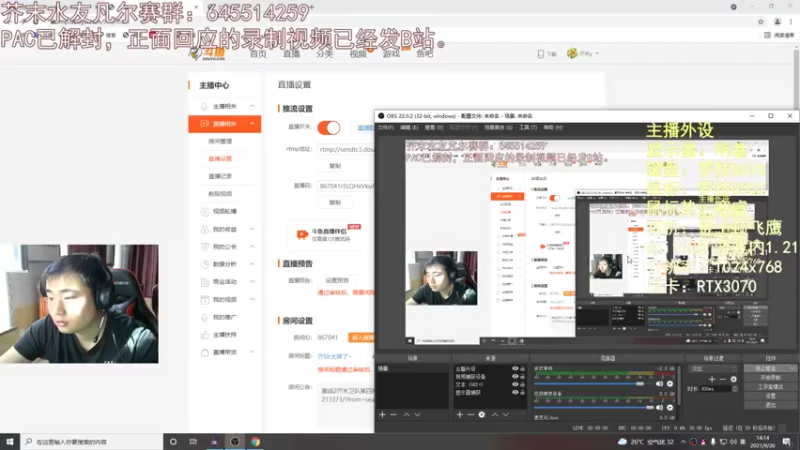Open the 场景集合(S) menu in OBS
The image size is (800, 450).
498,128
